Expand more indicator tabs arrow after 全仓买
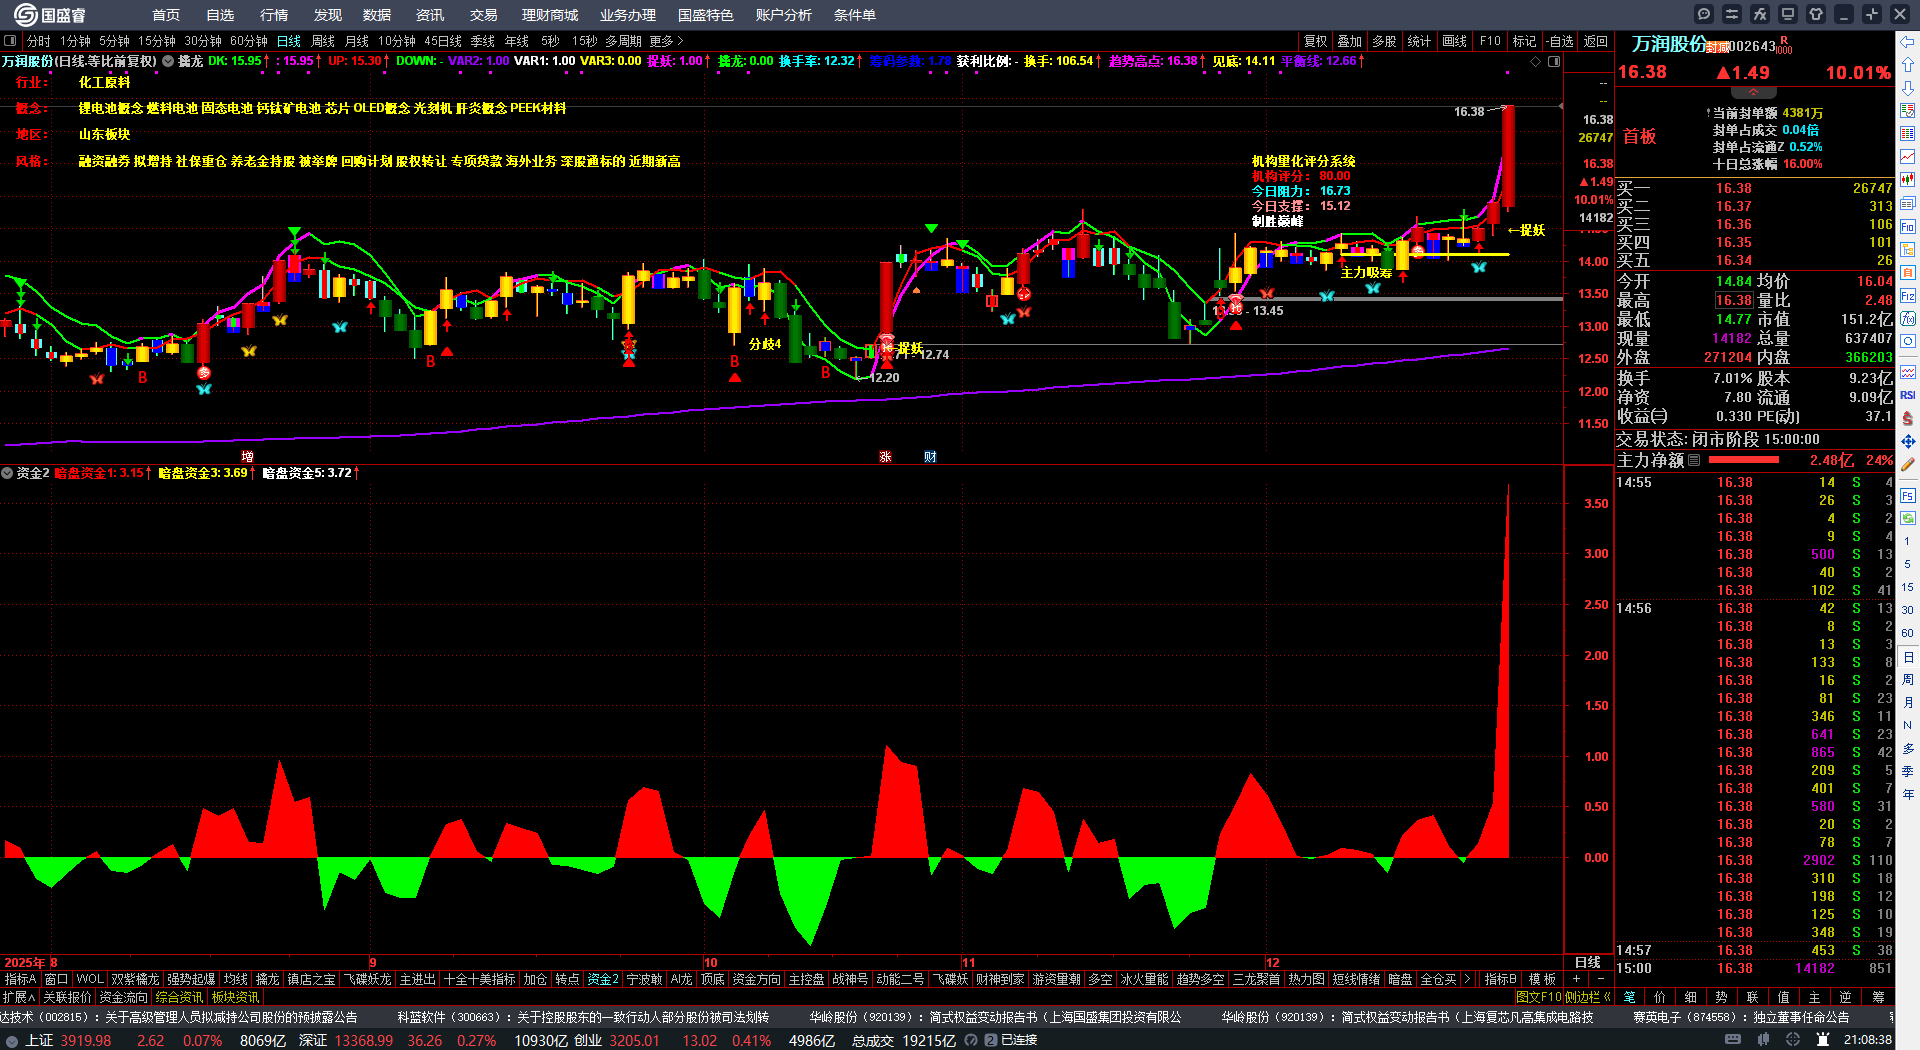Screen dimensions: 1920x1050 (x=1467, y=979)
